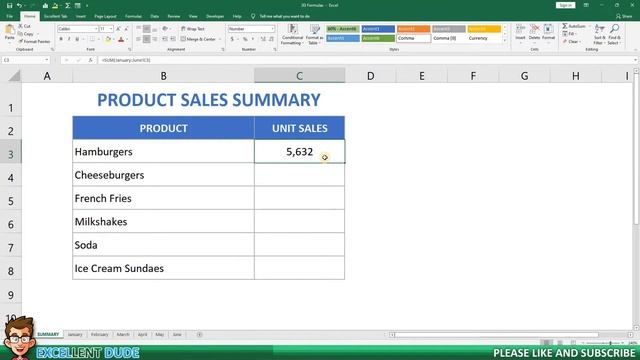Toggle Underline formatting
640x360 pixels.
(x=77, y=39)
